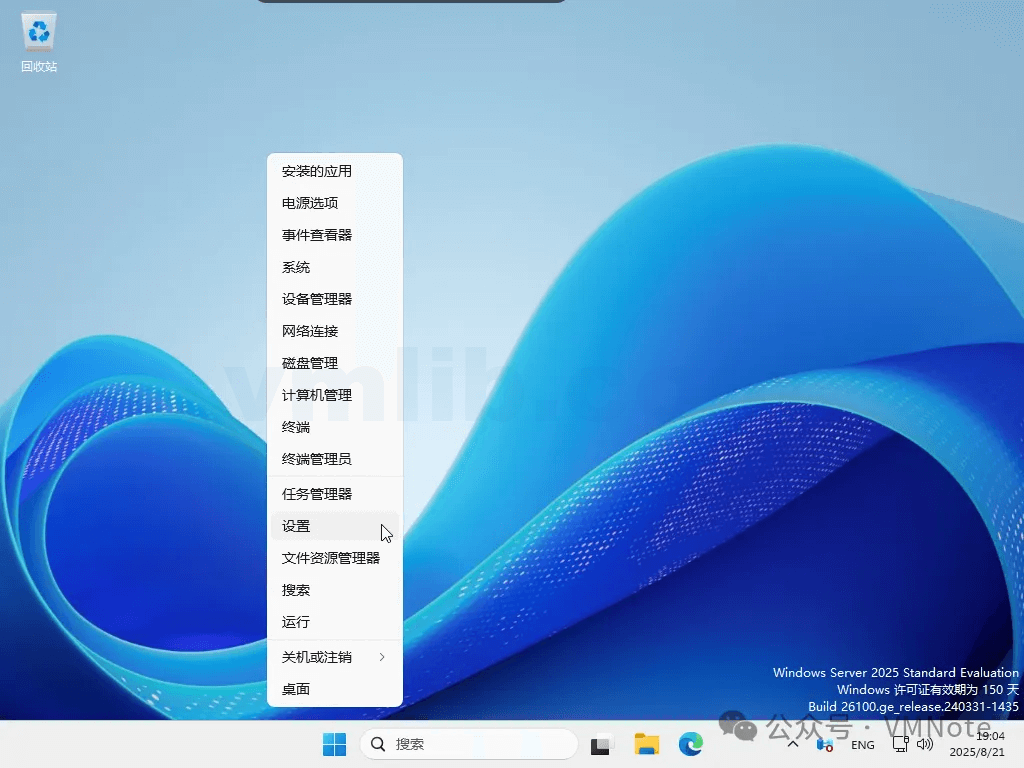Click the Windows Start button
Viewport: 1024px width, 768px height.
(x=334, y=744)
